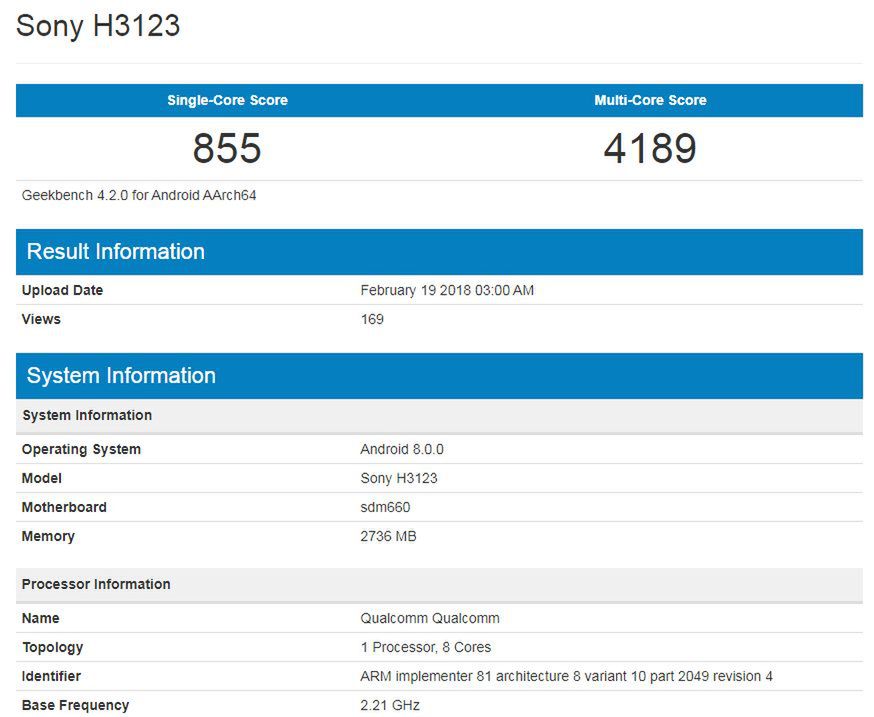Click '1 Processor, 8 Cores' value
The height and width of the screenshot is (717, 874).
(x=426, y=647)
